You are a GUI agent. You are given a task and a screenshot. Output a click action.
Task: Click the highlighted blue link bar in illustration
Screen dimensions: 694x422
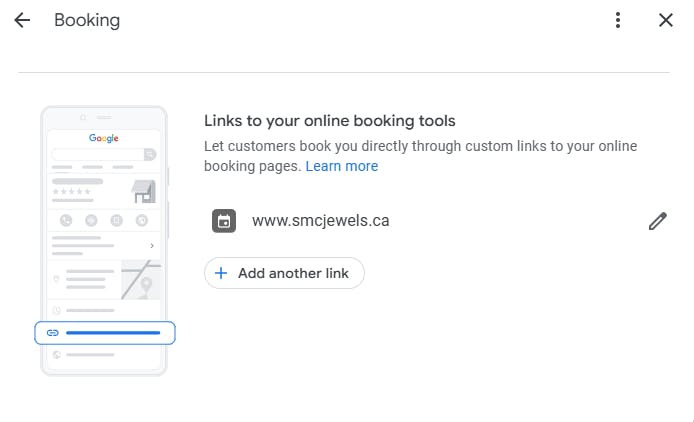point(113,332)
